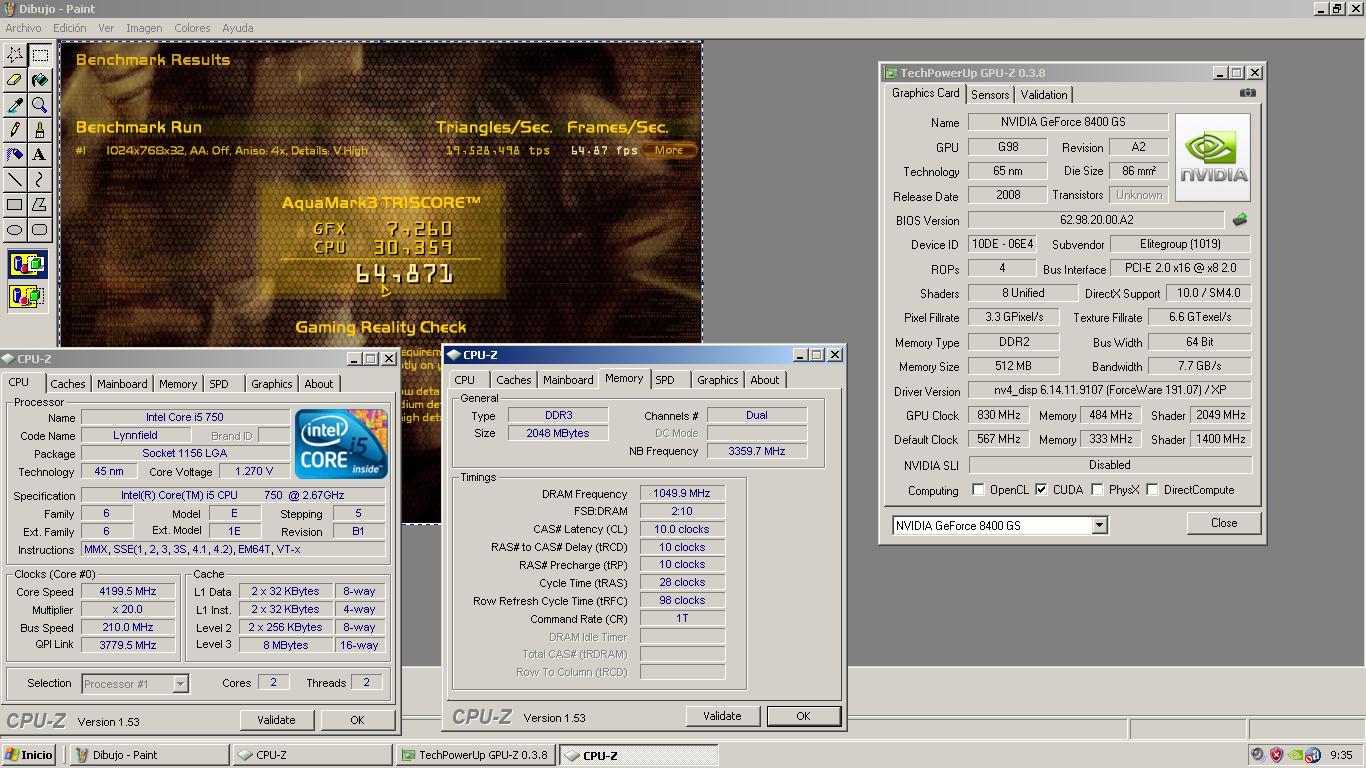Click the 9:35 system clock
The image size is (1366, 768).
(1341, 755)
